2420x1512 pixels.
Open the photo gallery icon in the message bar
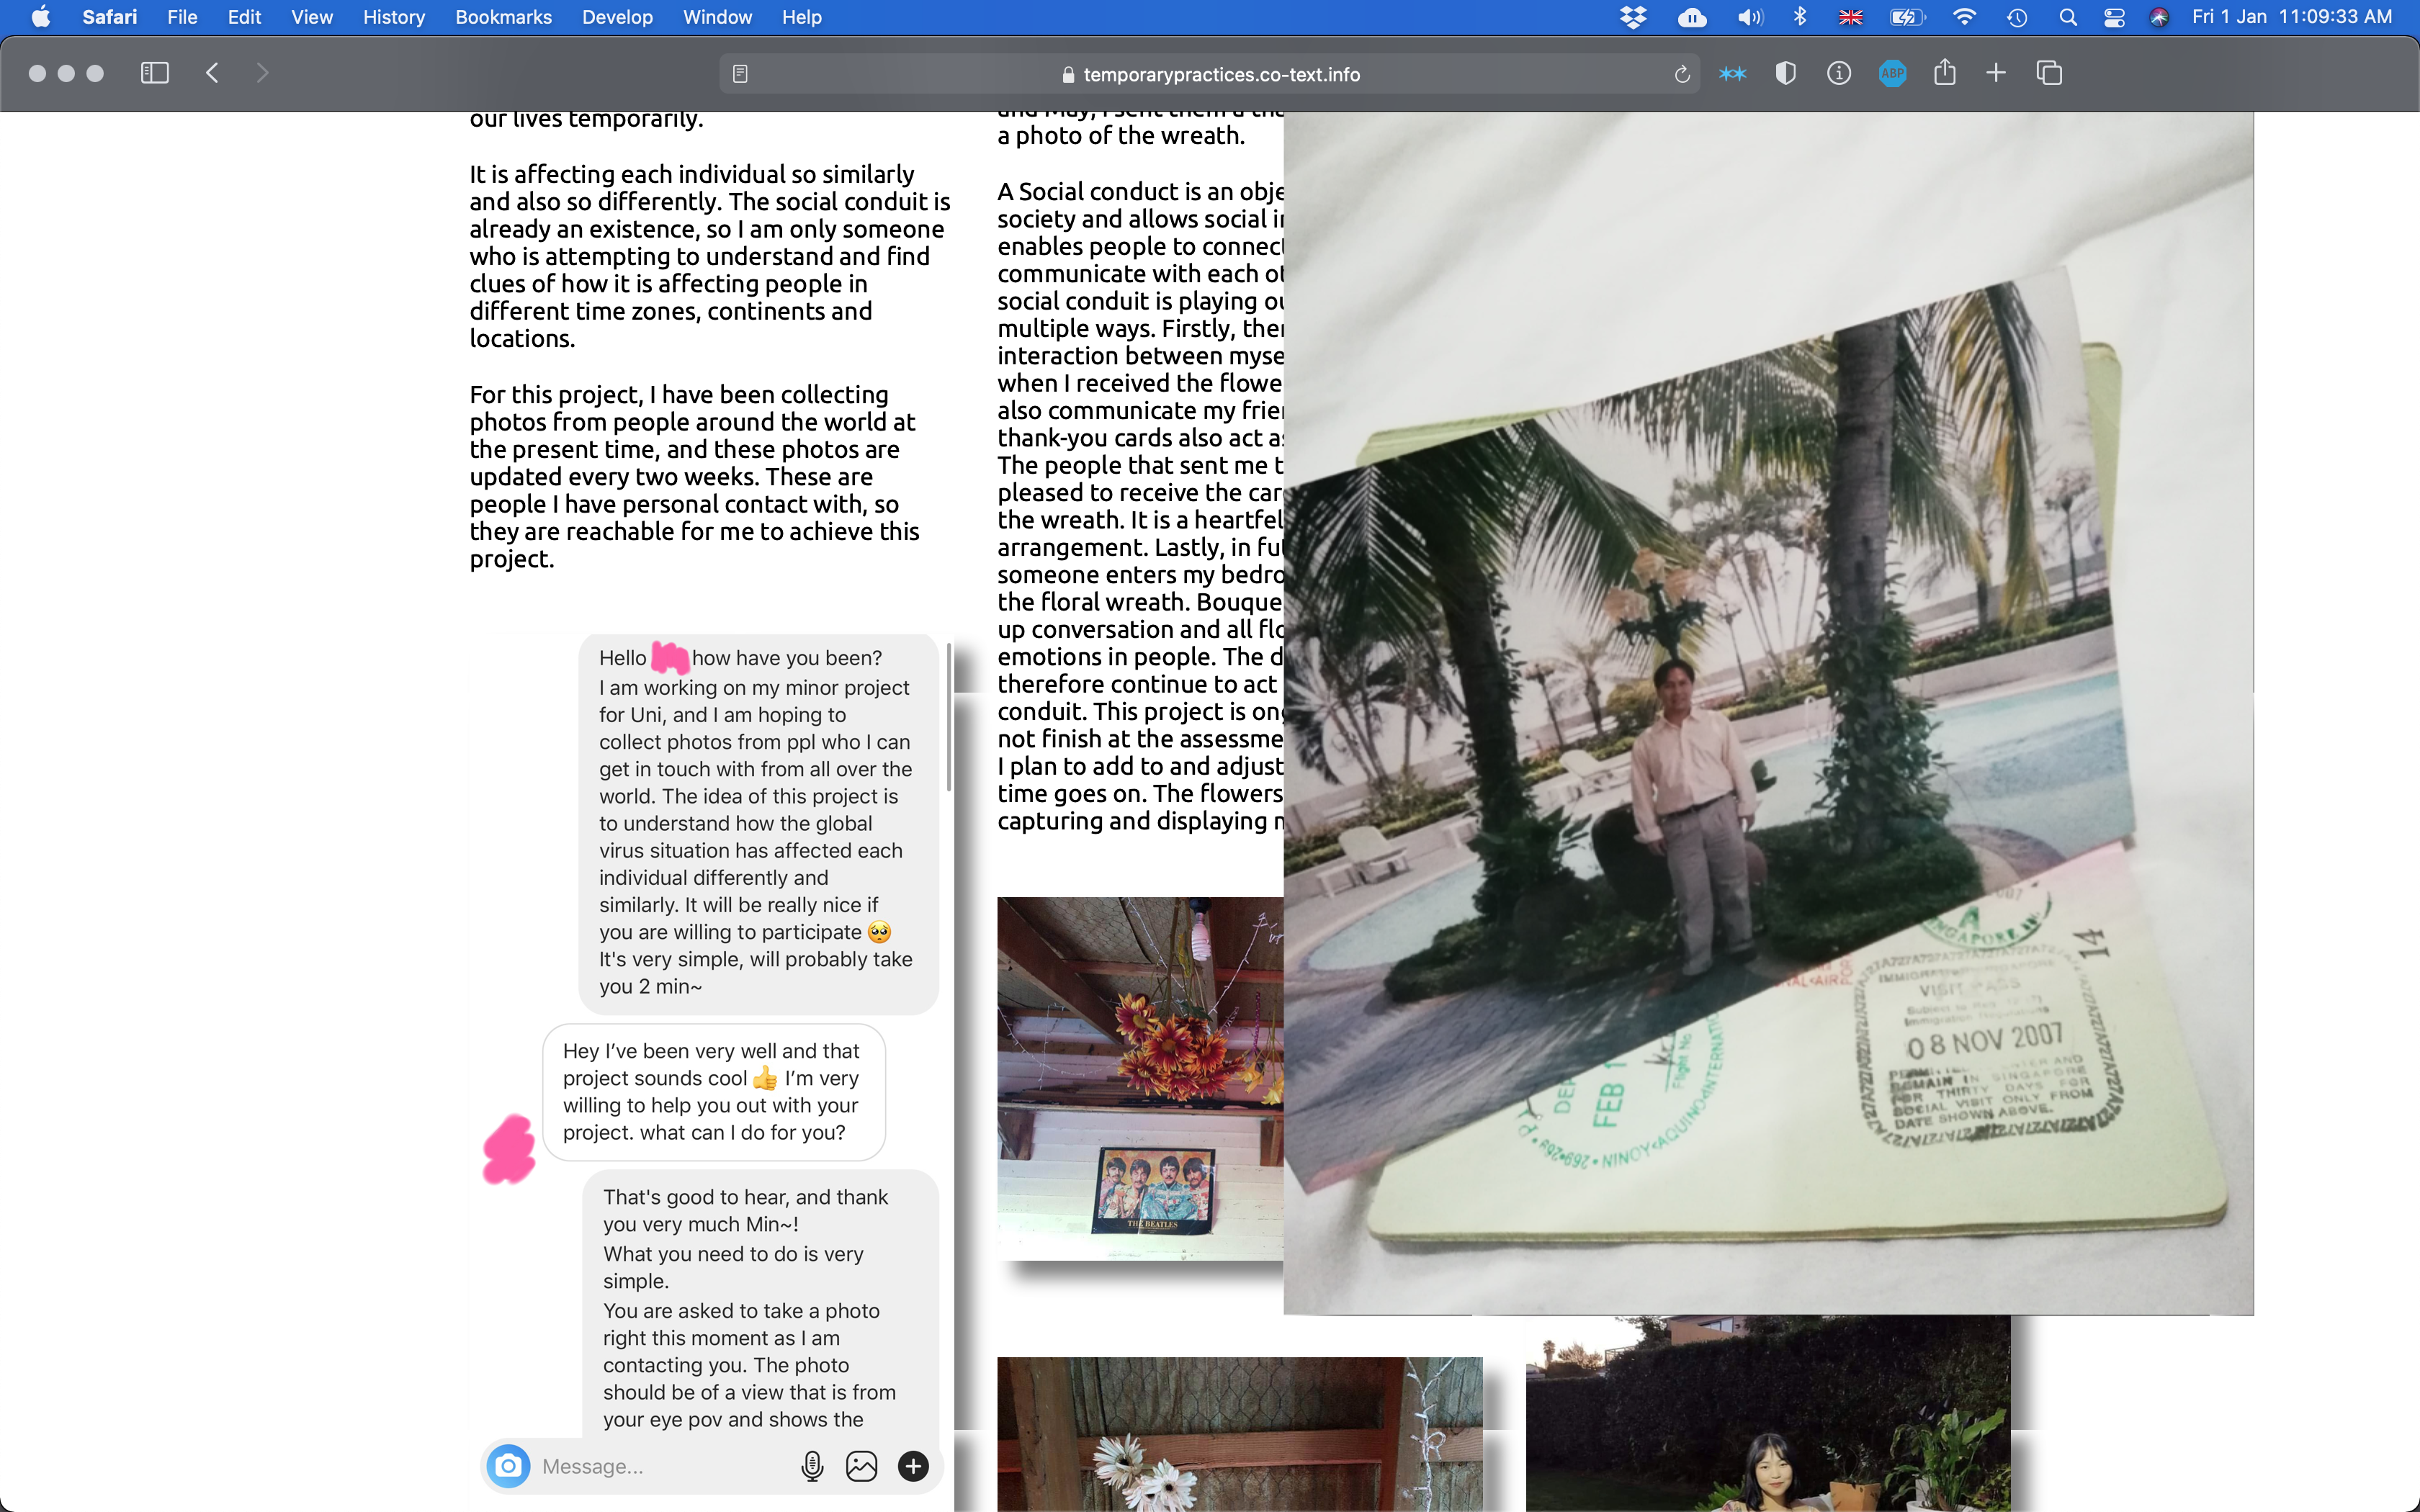tap(861, 1466)
